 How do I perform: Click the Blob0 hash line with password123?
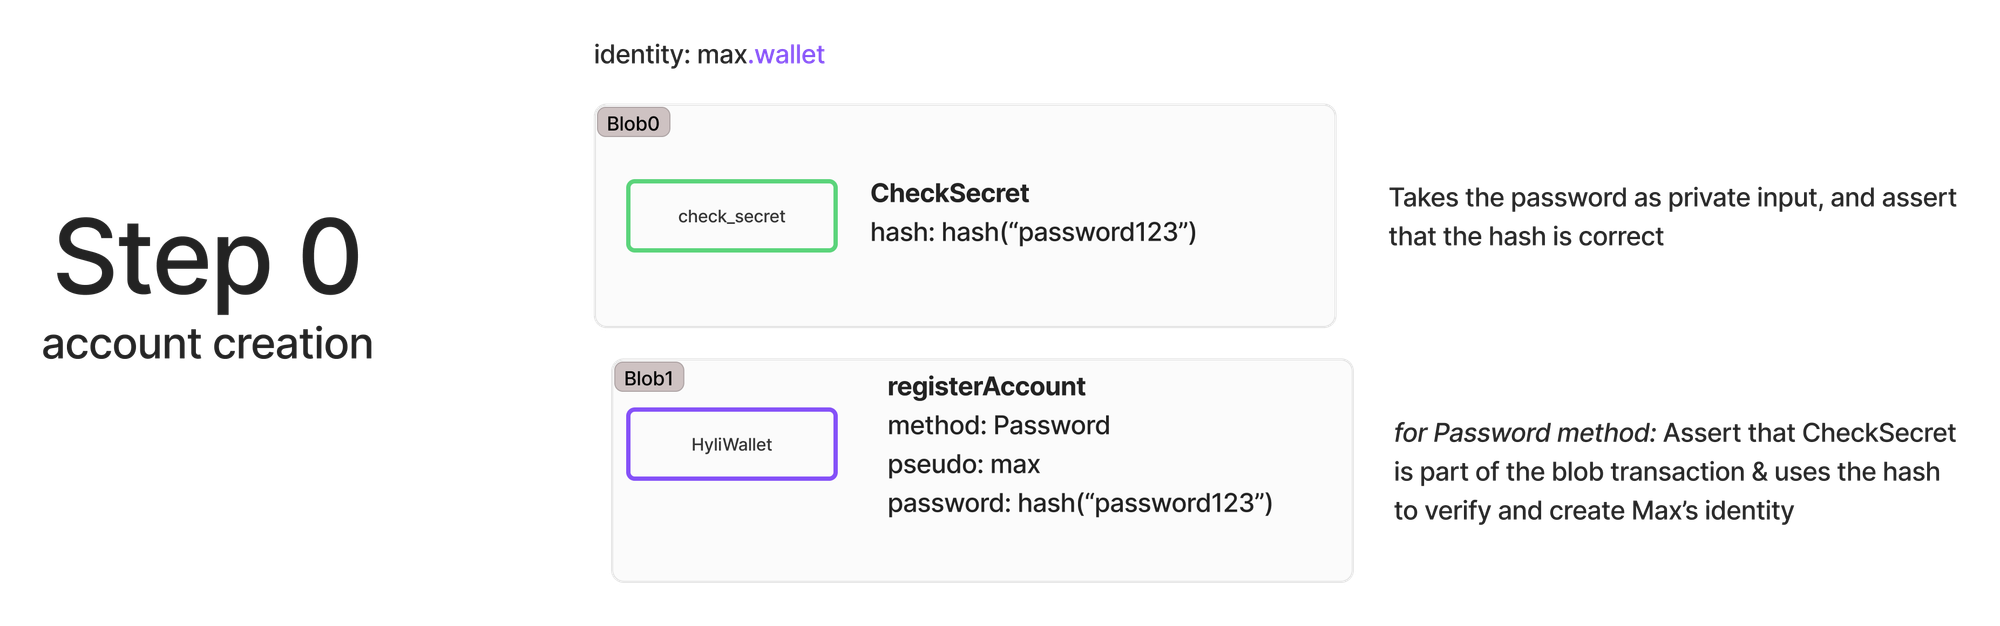(1033, 232)
